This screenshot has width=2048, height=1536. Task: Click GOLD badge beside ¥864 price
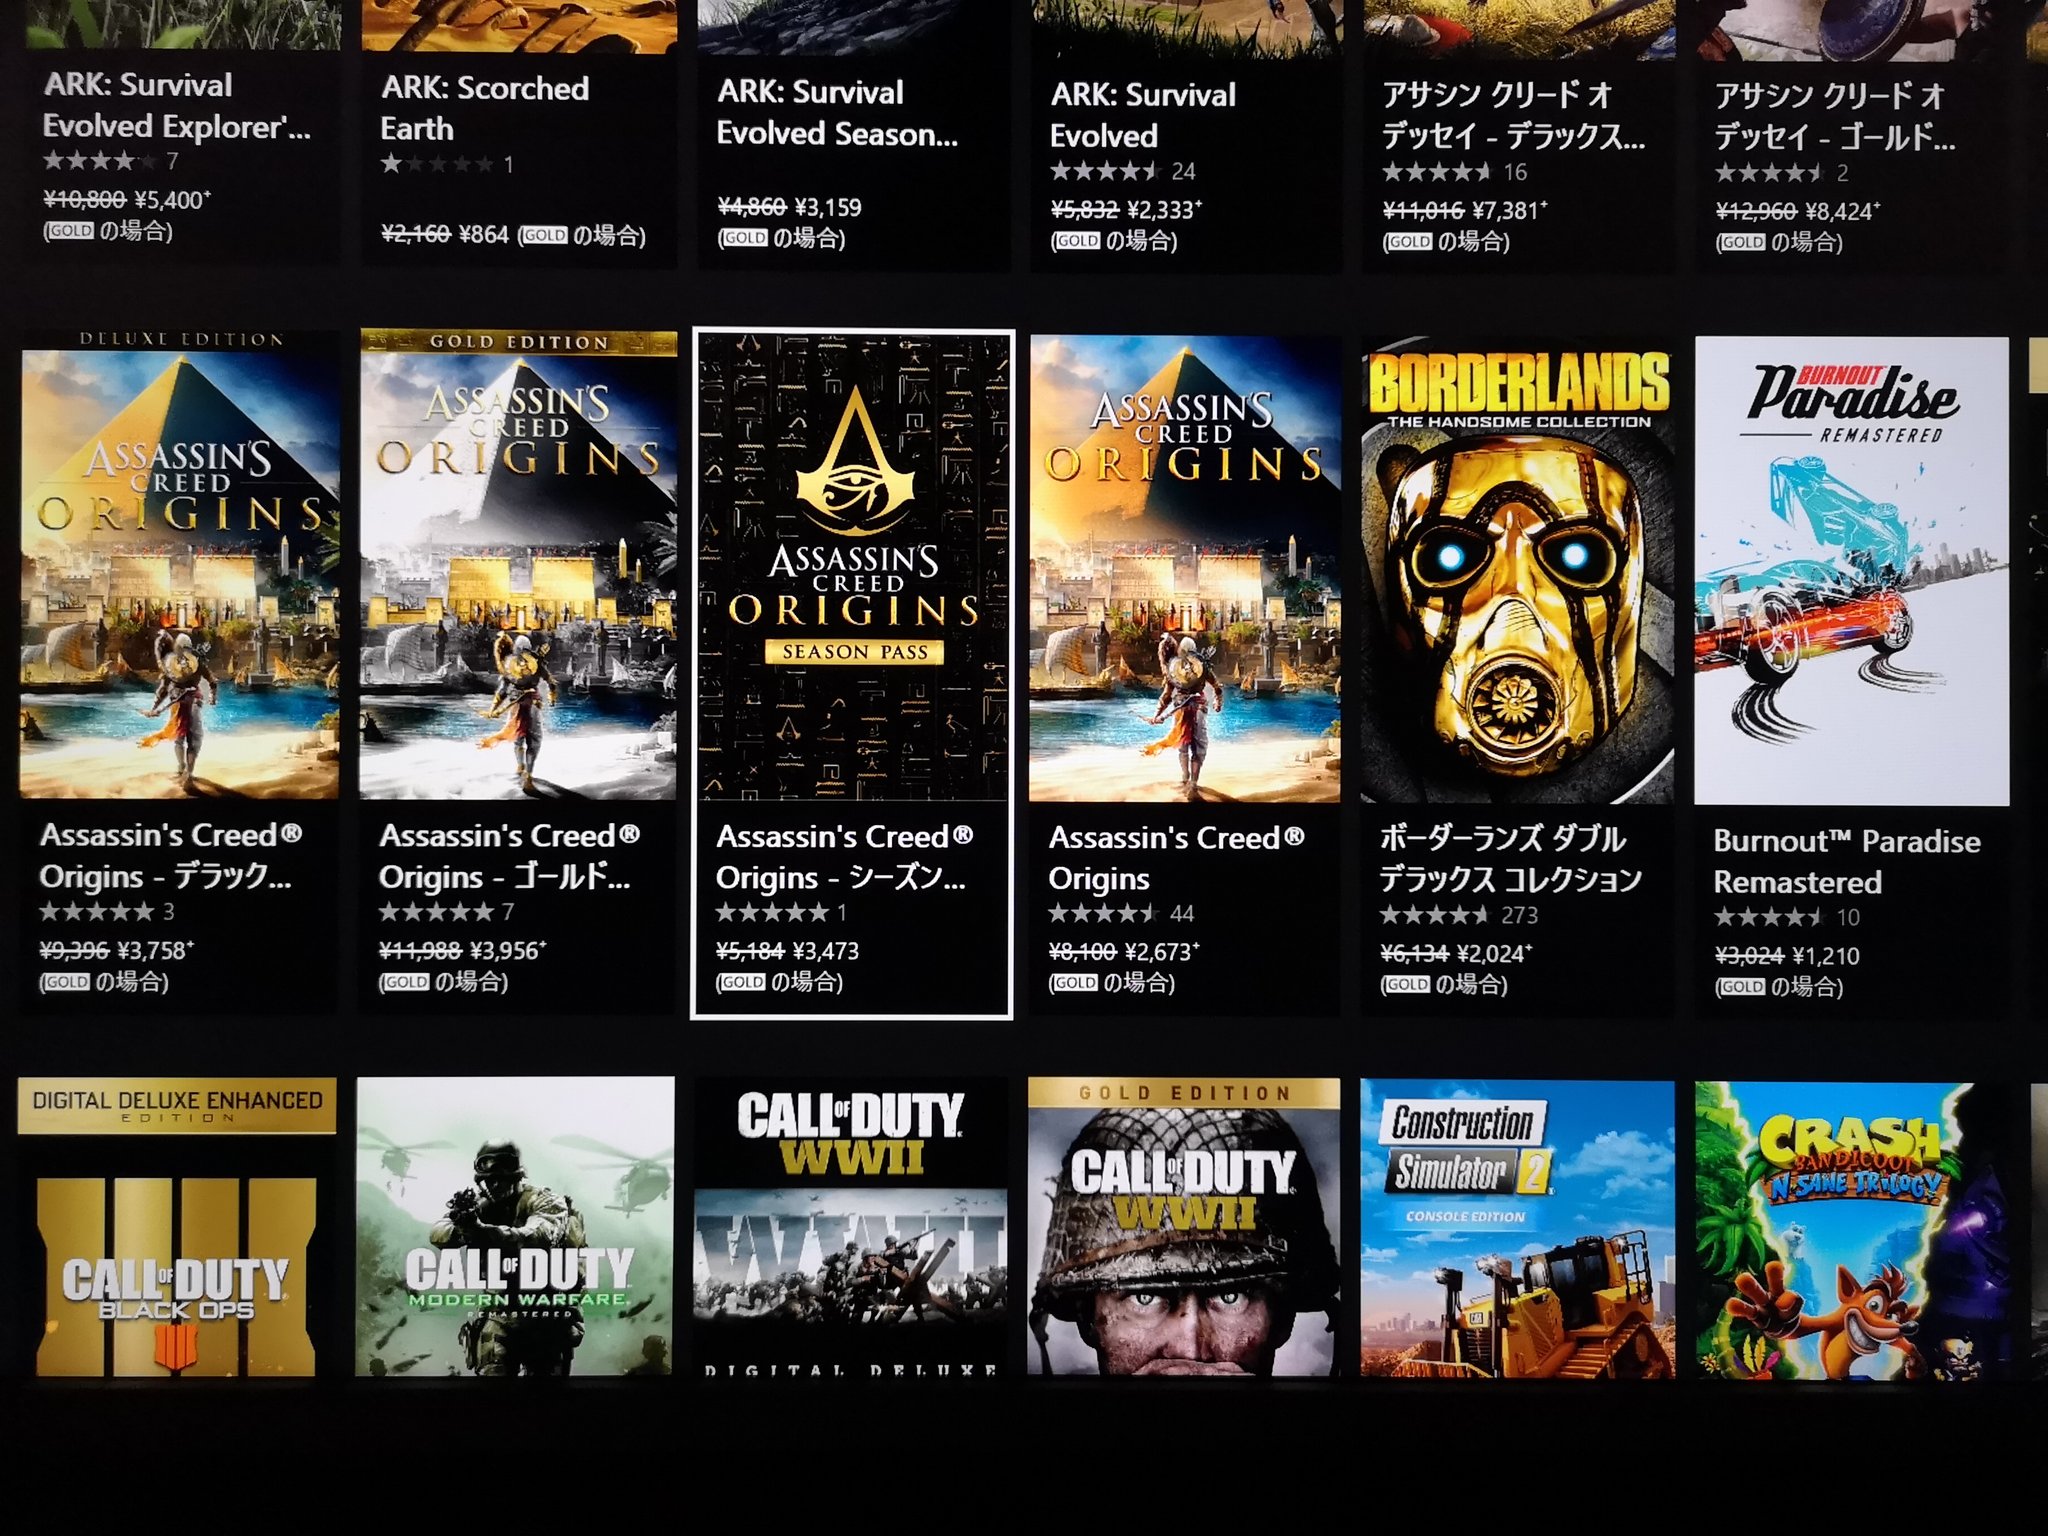[545, 236]
